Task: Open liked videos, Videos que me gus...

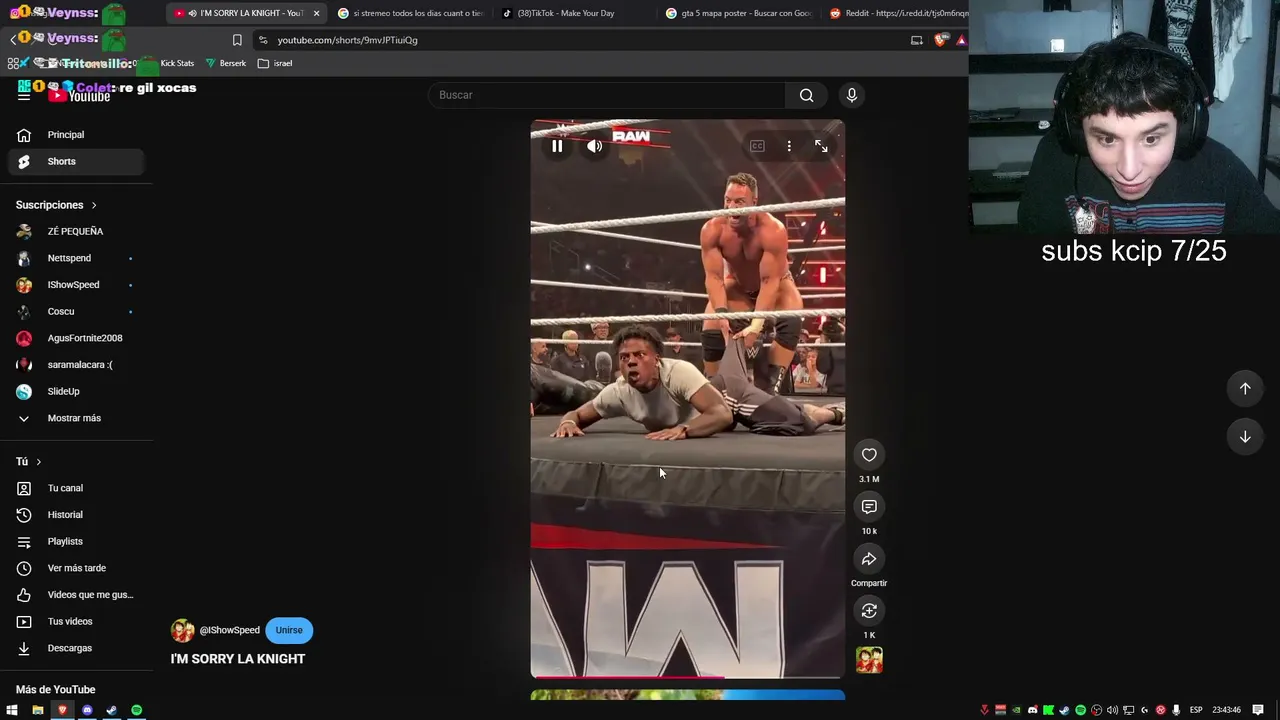Action: pos(76,595)
